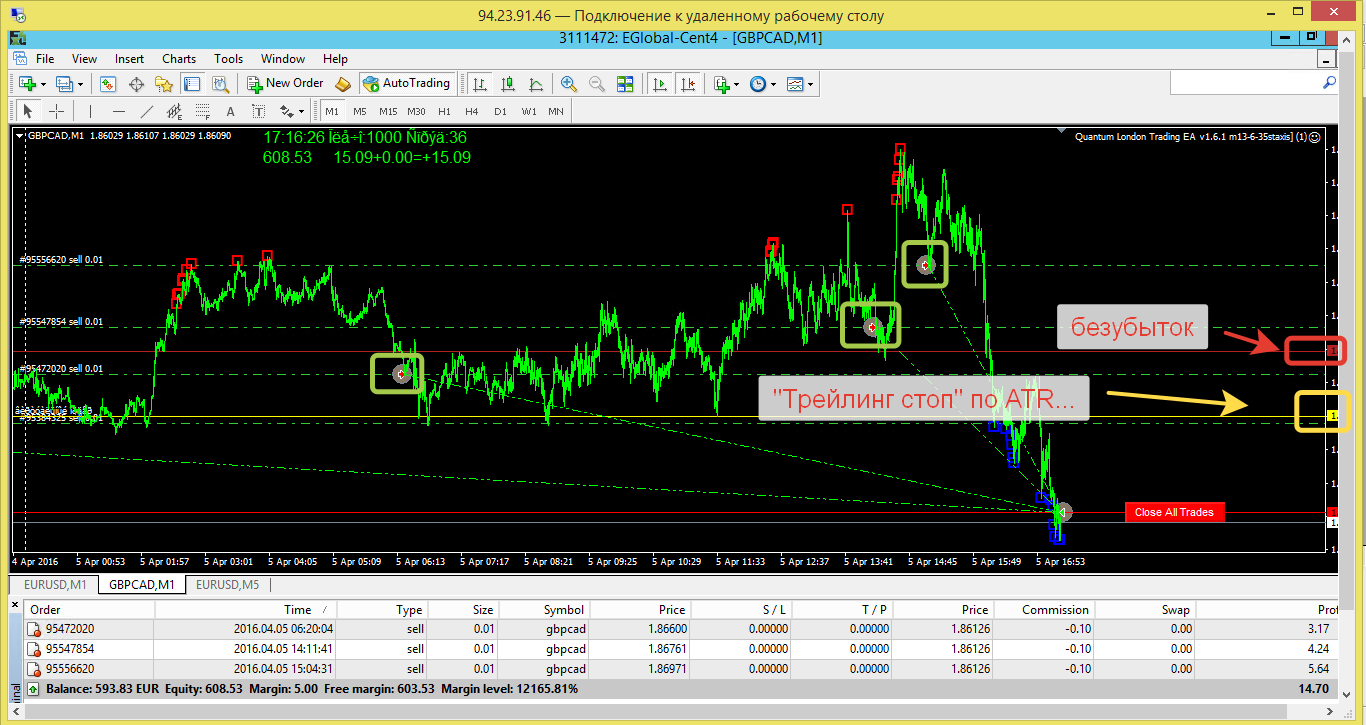Viewport: 1366px width, 725px height.
Task: Open the Data Window crosshair icon
Action: 136,84
